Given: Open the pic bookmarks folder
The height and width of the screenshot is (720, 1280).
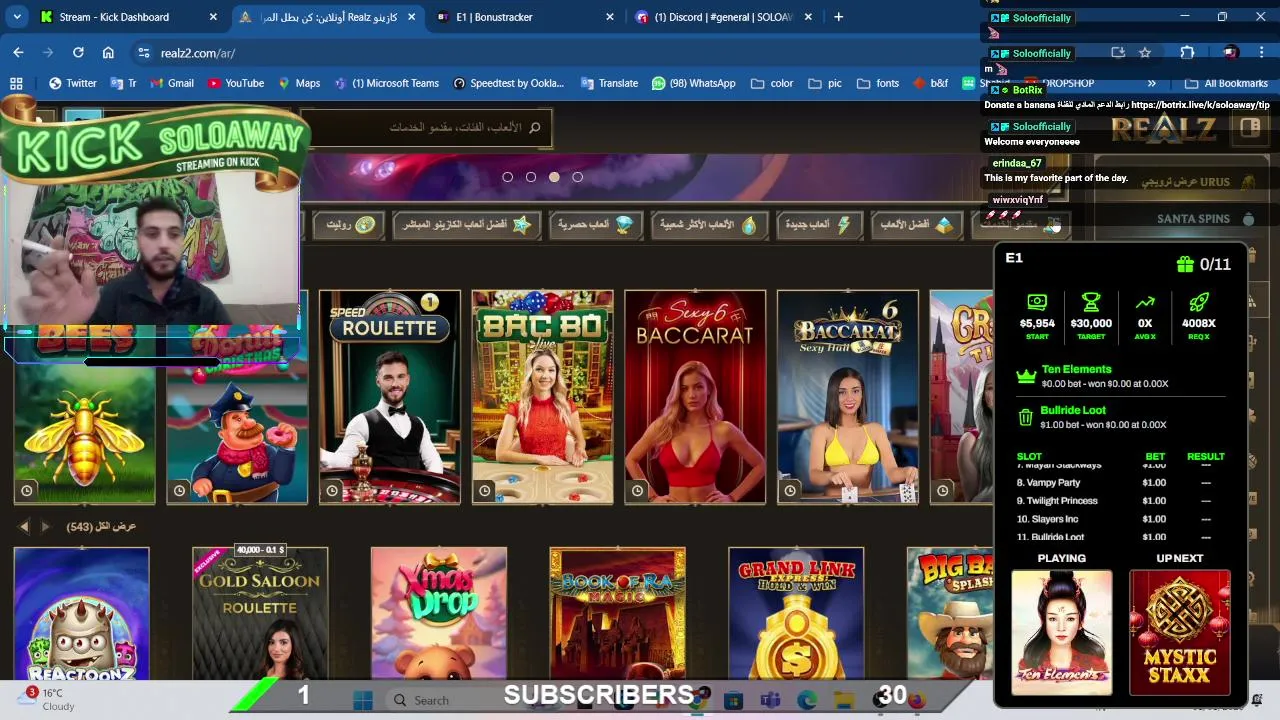Looking at the screenshot, I should [826, 83].
